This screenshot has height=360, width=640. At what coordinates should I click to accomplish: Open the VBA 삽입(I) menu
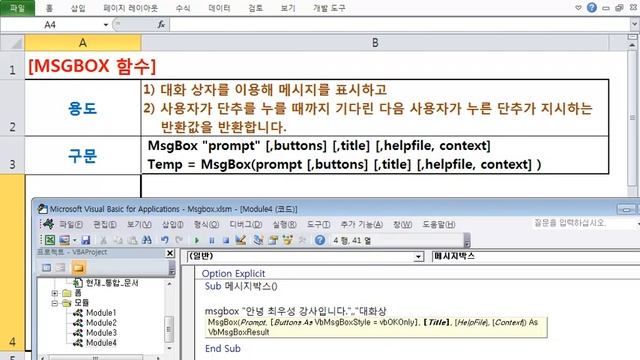(173, 224)
